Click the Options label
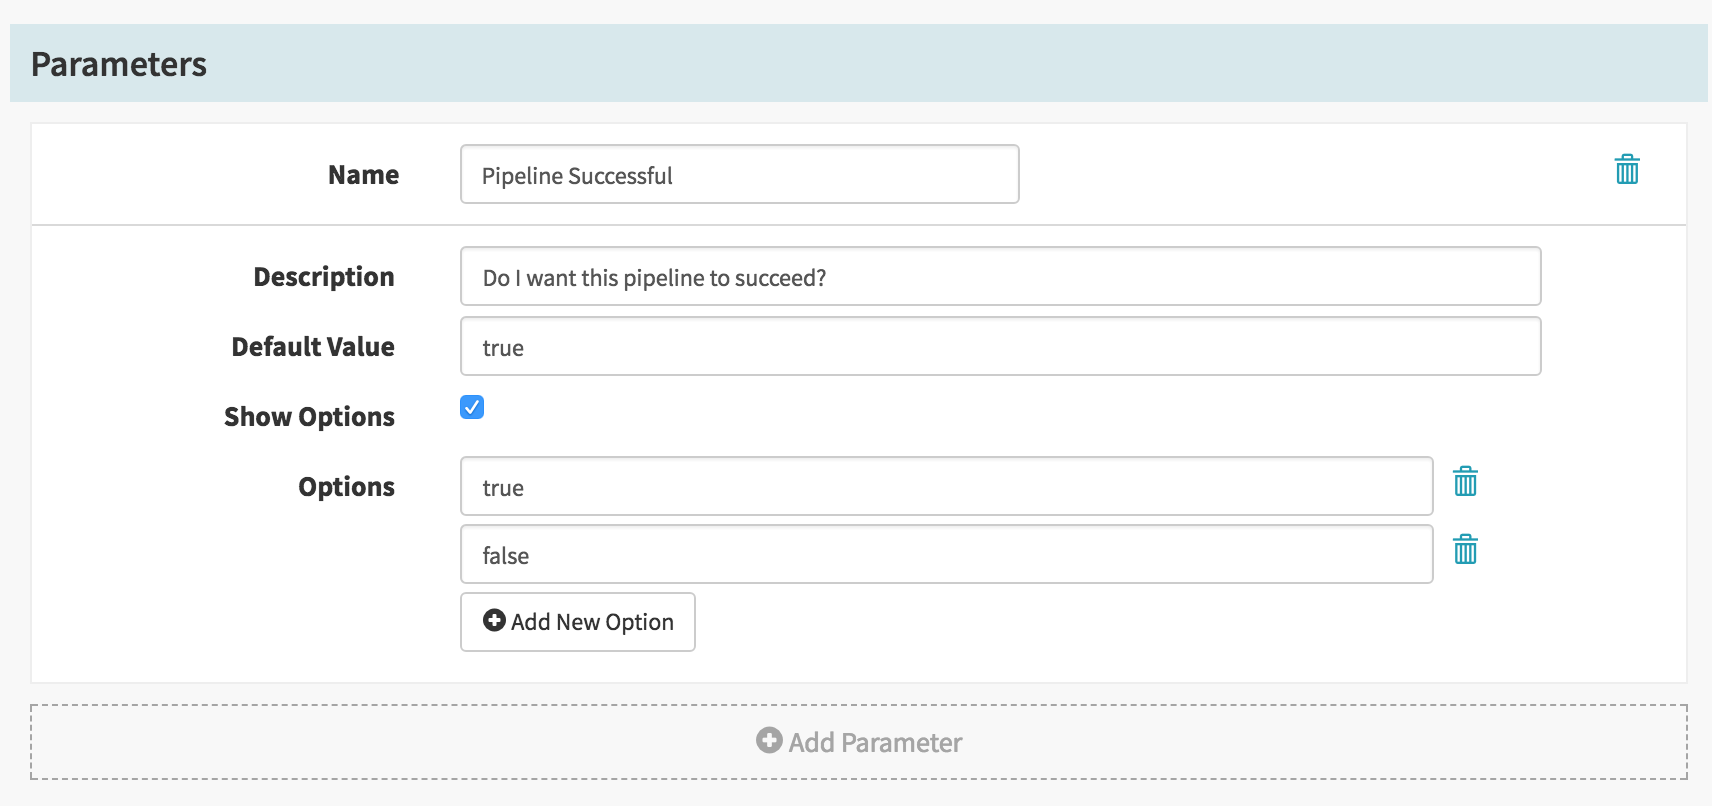This screenshot has width=1712, height=806. point(347,487)
